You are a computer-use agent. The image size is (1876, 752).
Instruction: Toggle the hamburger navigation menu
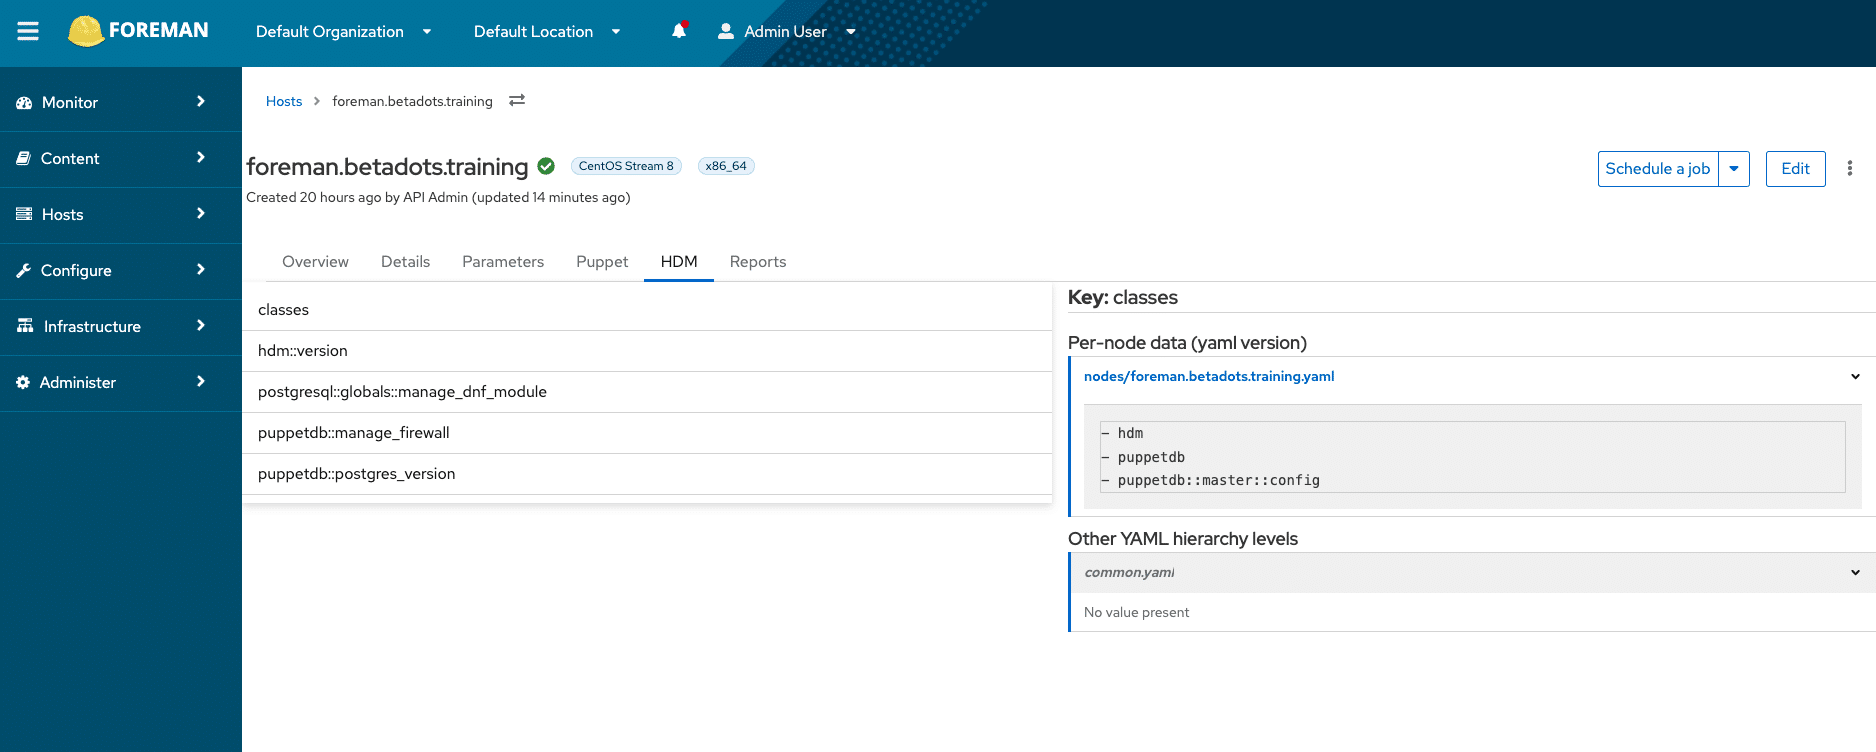point(28,31)
